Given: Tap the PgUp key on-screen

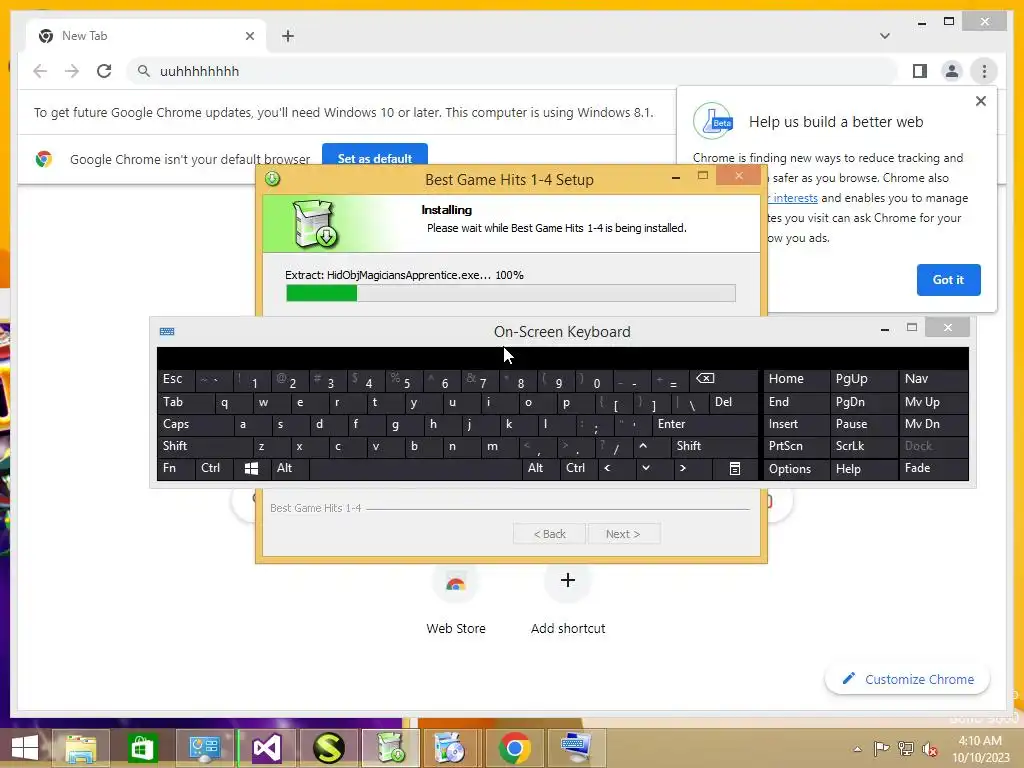Looking at the screenshot, I should (863, 380).
